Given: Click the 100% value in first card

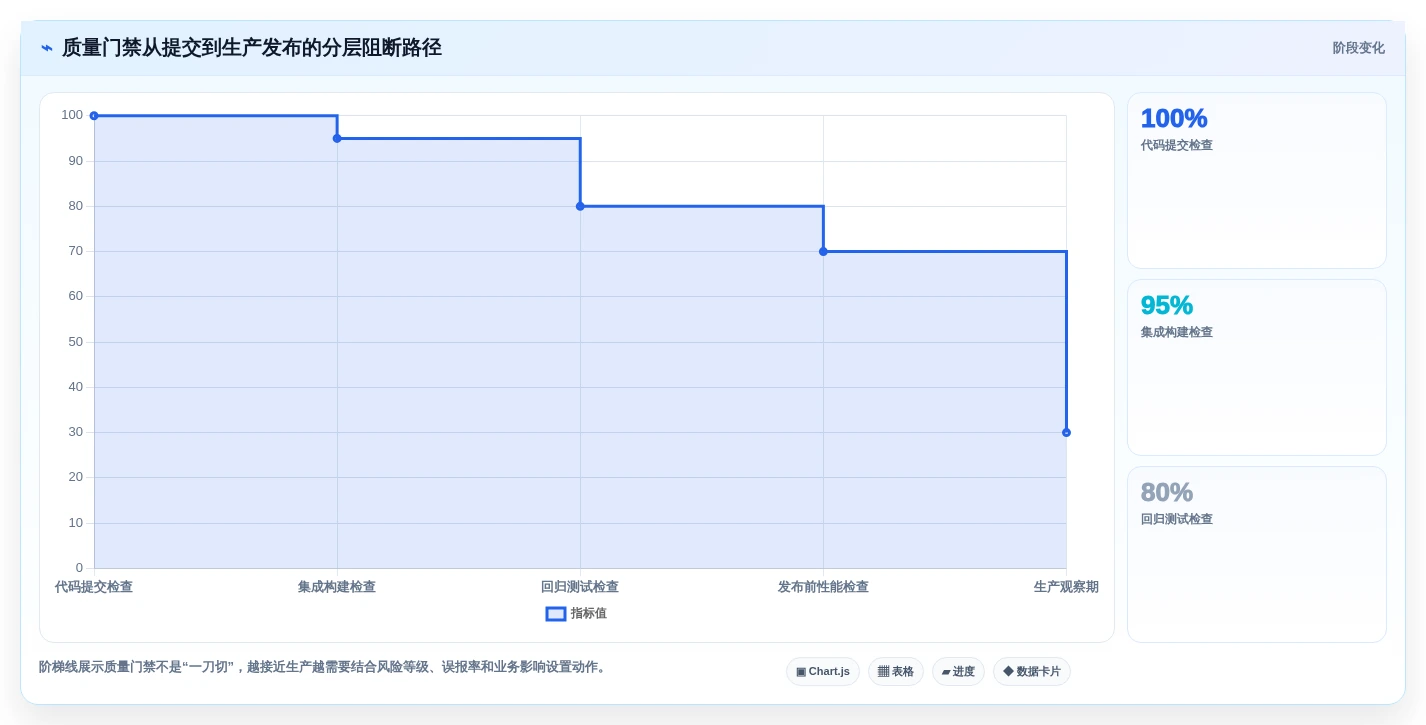Looking at the screenshot, I should click(x=1174, y=118).
